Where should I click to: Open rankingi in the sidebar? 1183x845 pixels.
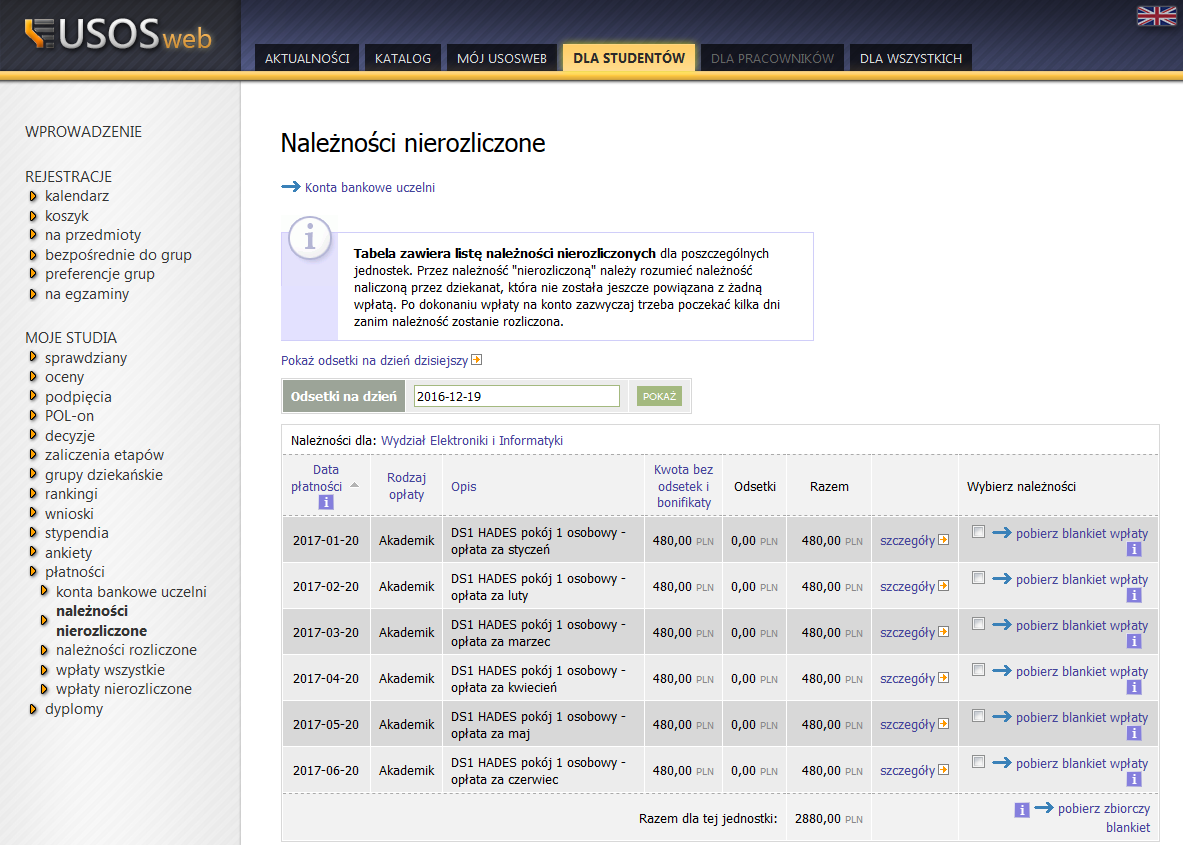pyautogui.click(x=71, y=494)
